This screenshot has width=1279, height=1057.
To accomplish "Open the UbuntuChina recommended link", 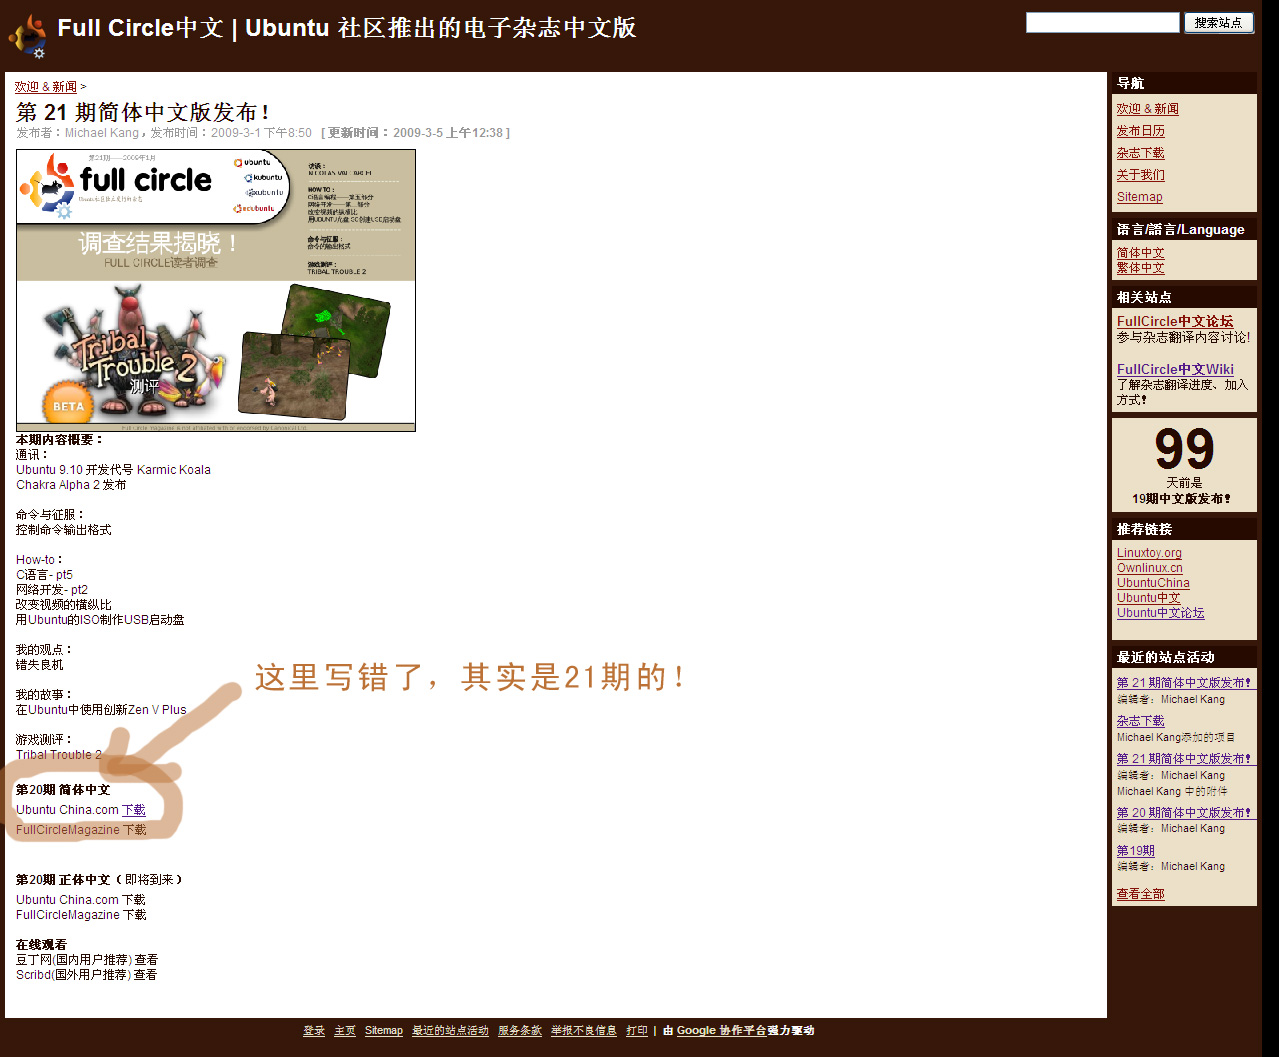I will [1153, 583].
